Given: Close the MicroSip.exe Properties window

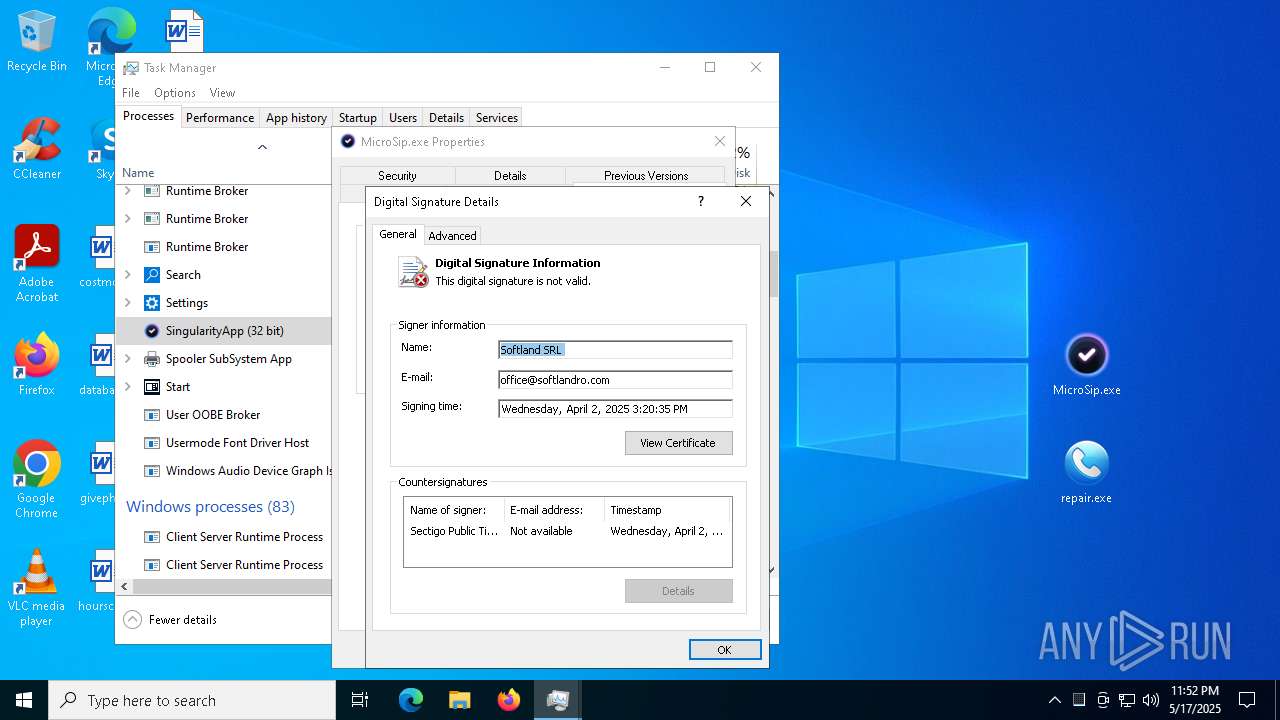Looking at the screenshot, I should [720, 142].
